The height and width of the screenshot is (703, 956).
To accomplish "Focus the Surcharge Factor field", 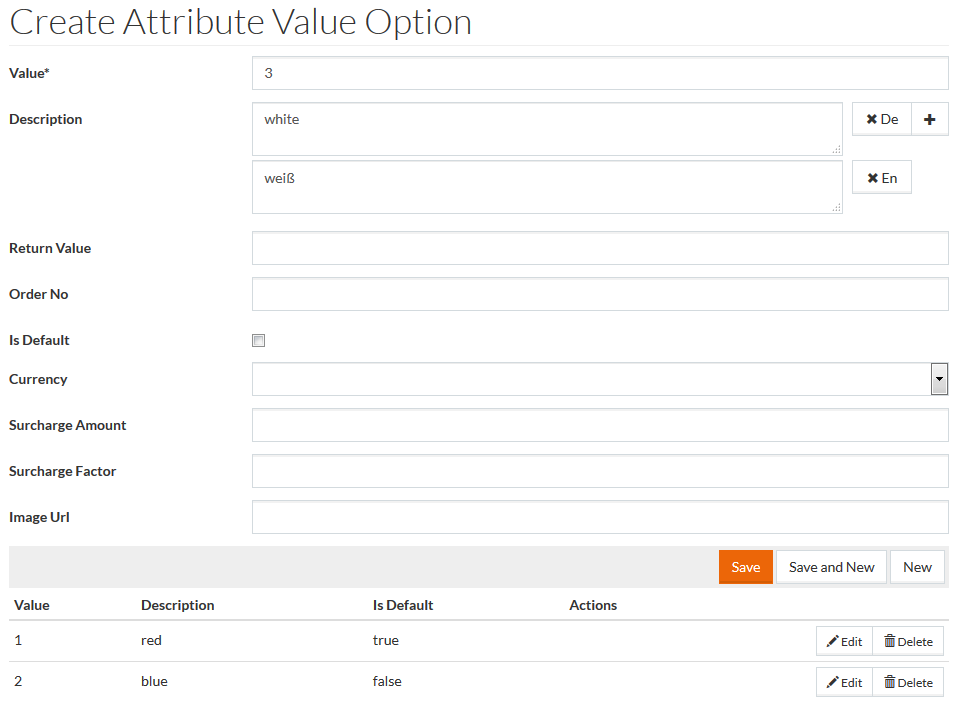I will [599, 471].
